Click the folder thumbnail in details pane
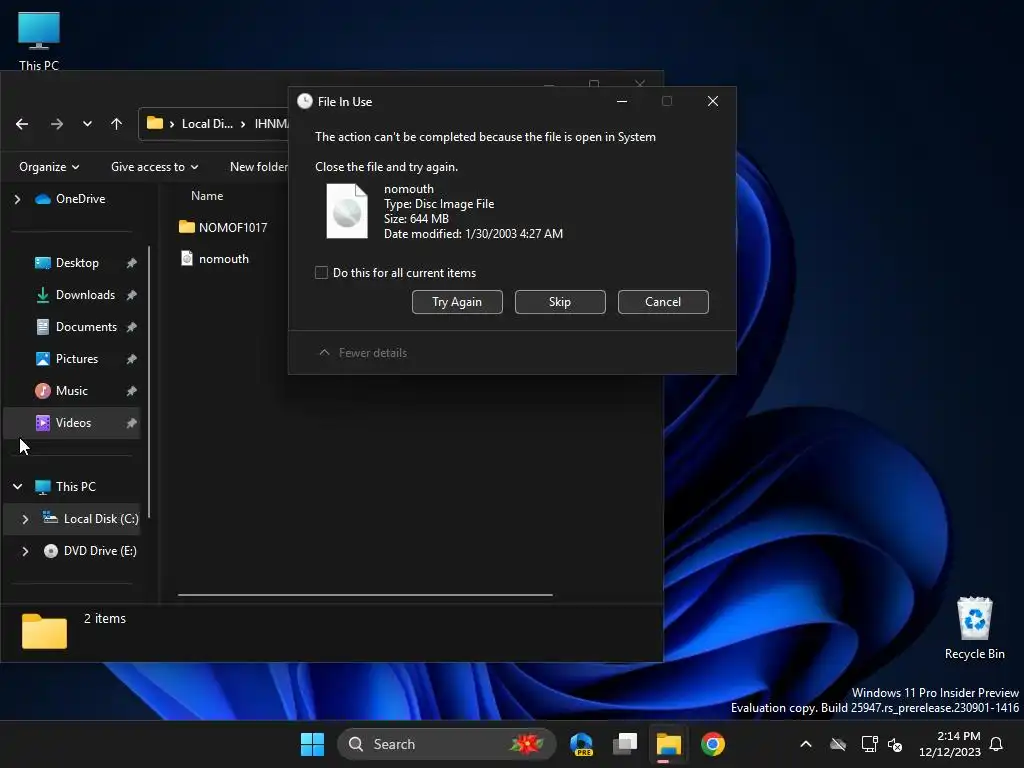Image resolution: width=1024 pixels, height=768 pixels. 44,631
